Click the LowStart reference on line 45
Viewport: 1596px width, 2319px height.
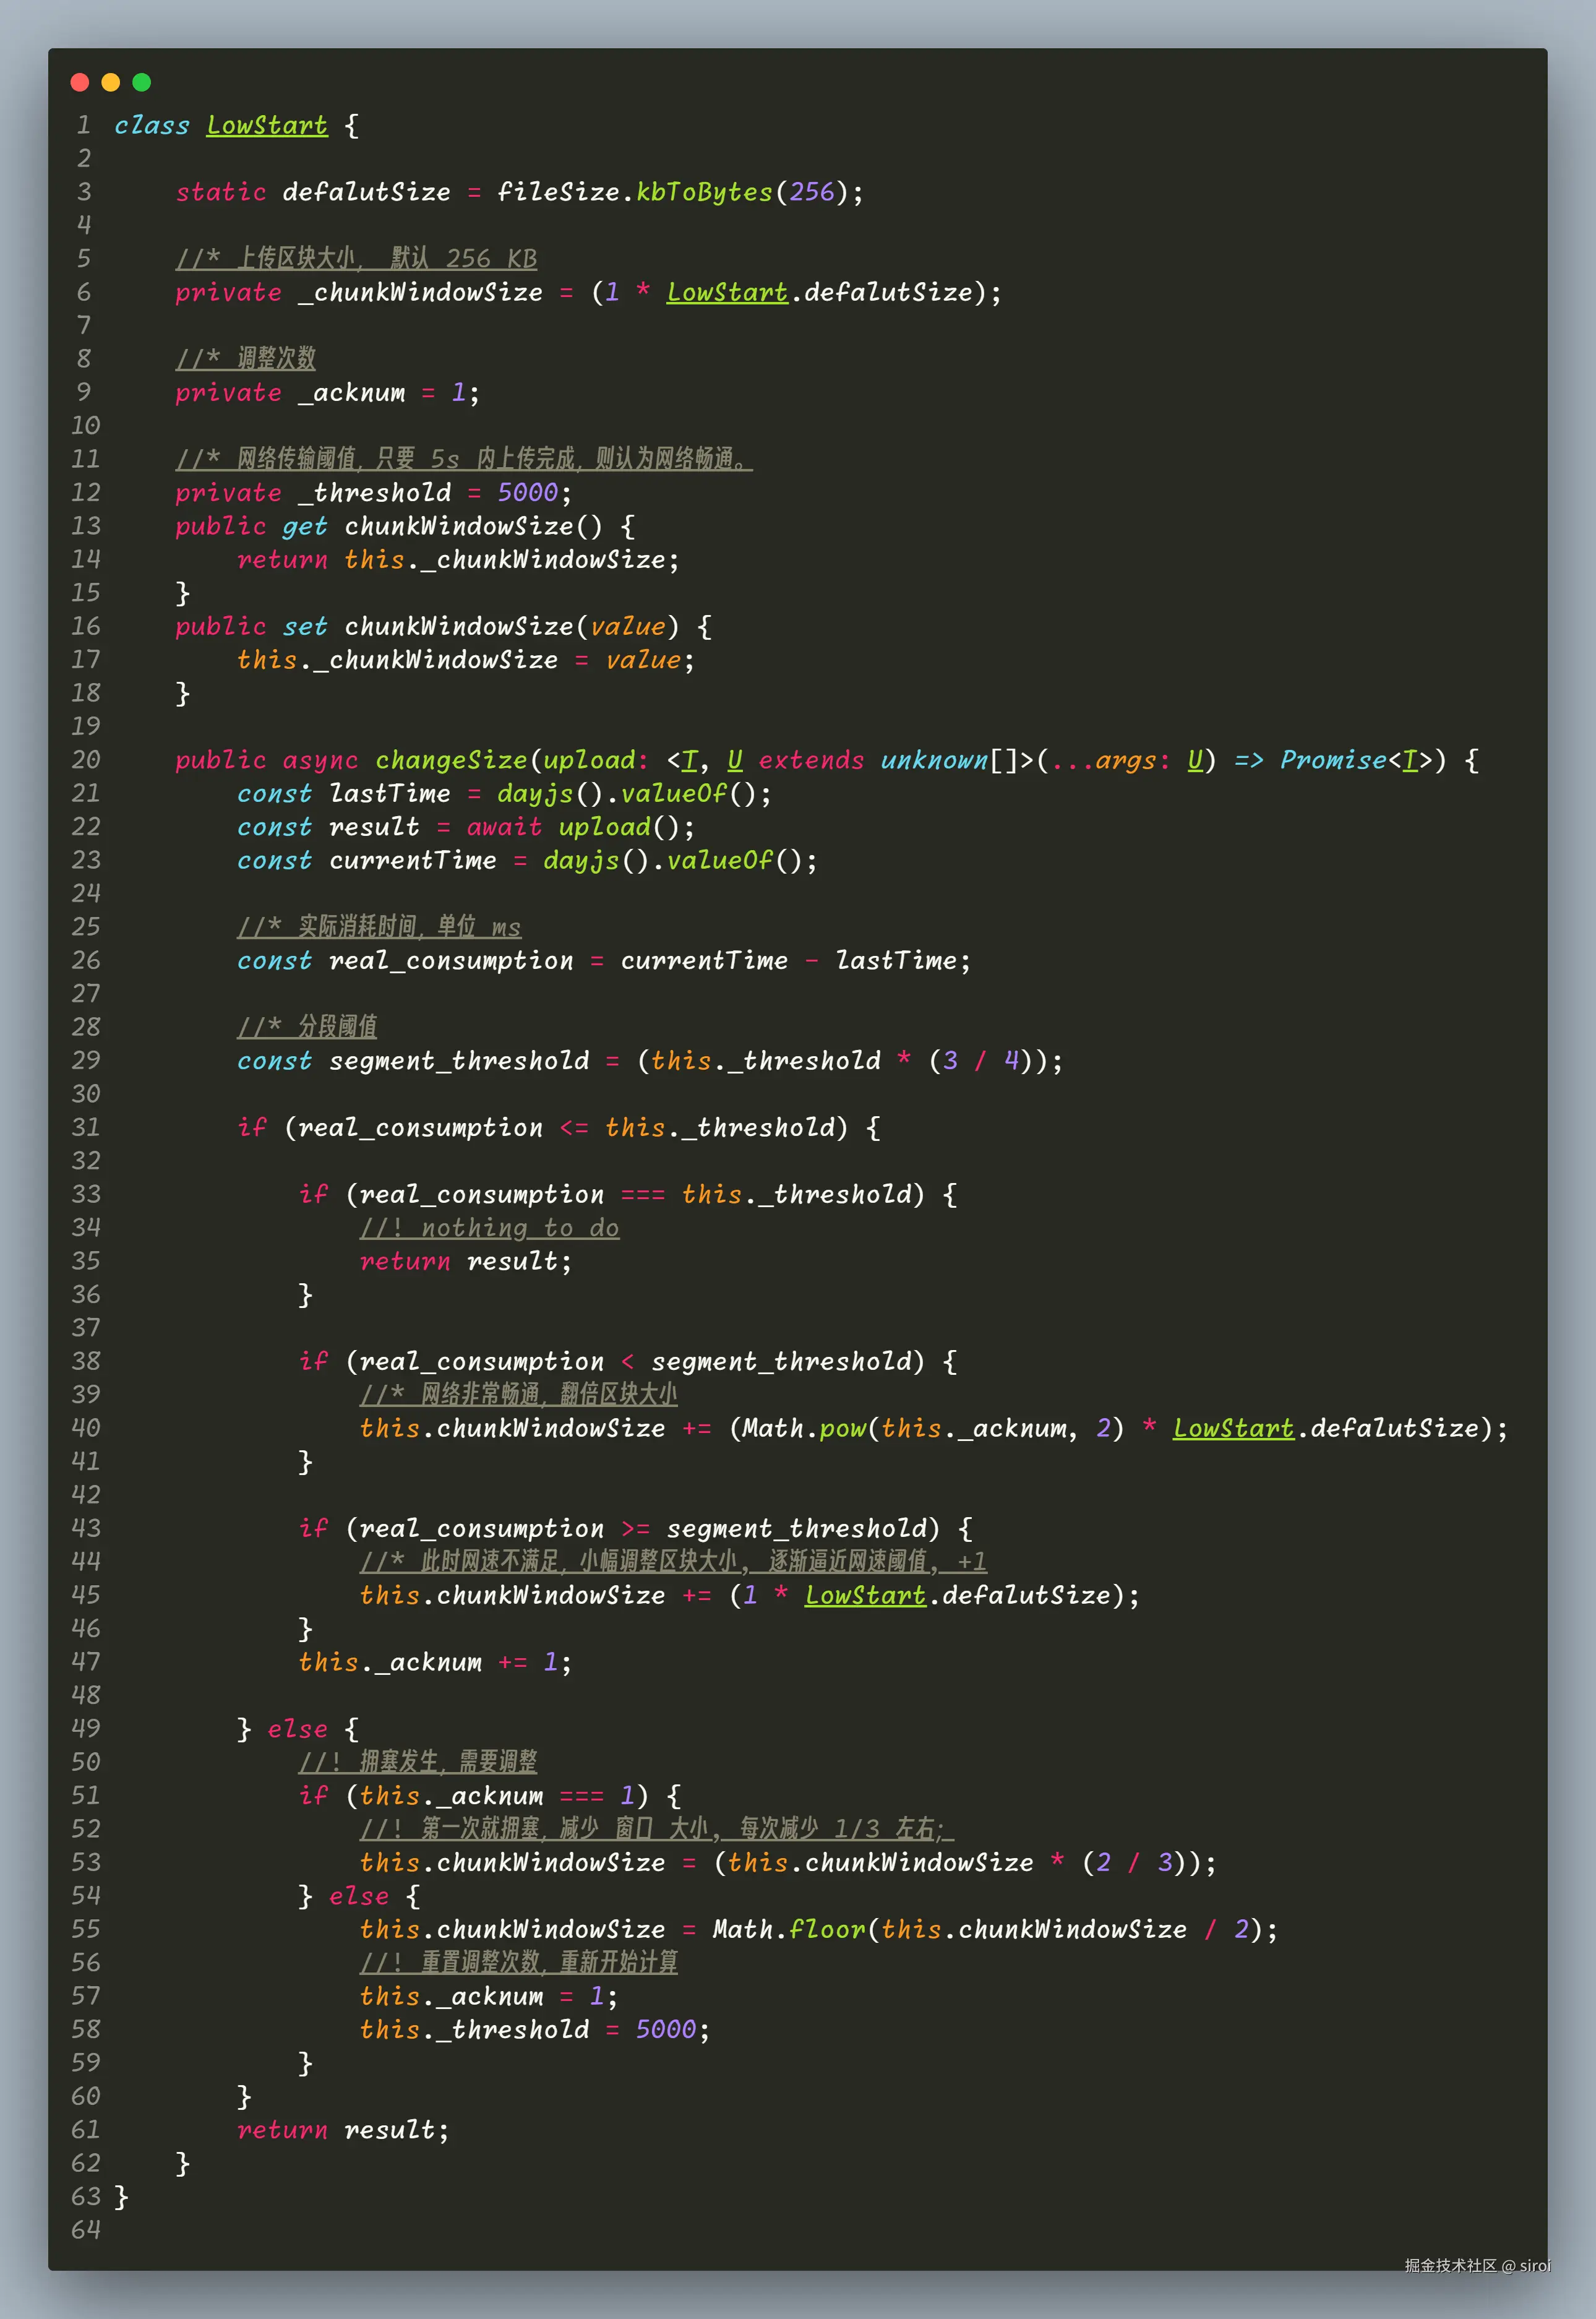click(865, 1595)
